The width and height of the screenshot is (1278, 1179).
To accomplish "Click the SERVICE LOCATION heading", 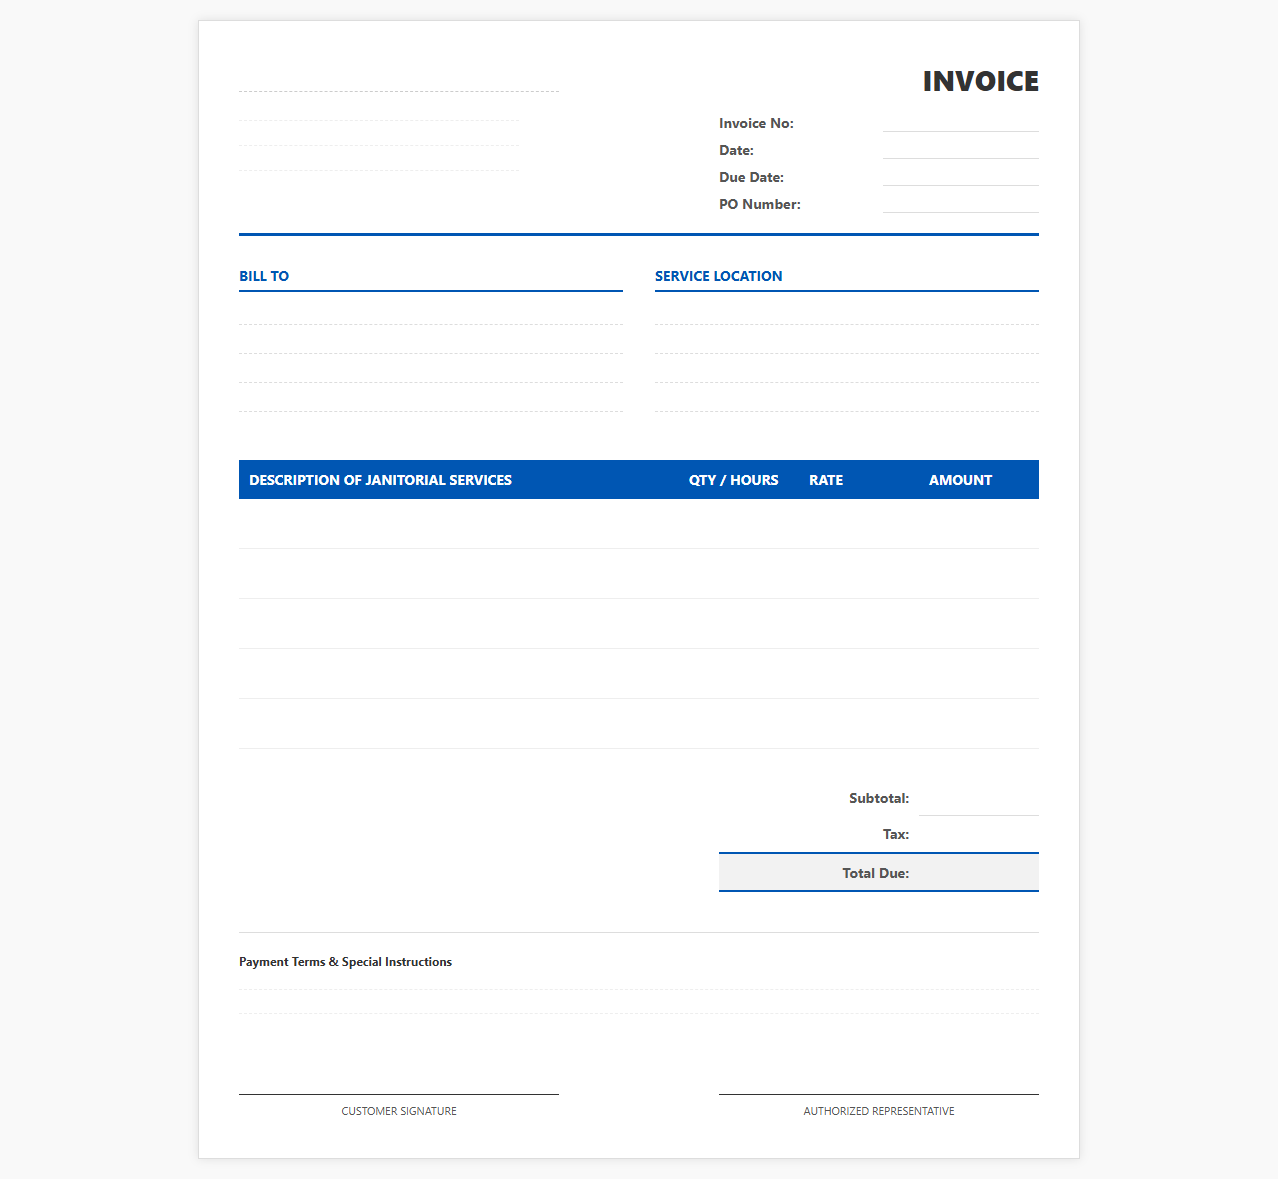I will point(718,276).
